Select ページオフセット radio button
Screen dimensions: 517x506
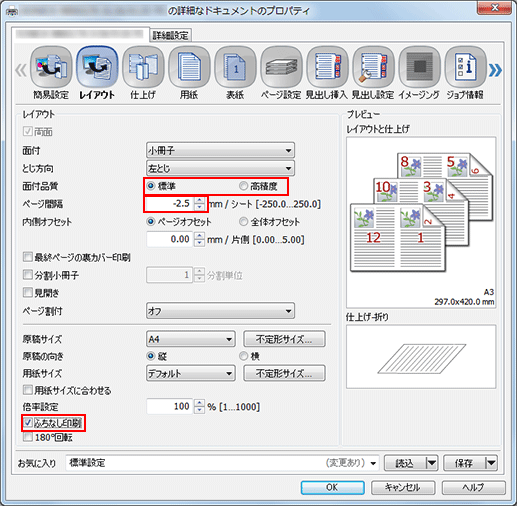click(x=151, y=222)
